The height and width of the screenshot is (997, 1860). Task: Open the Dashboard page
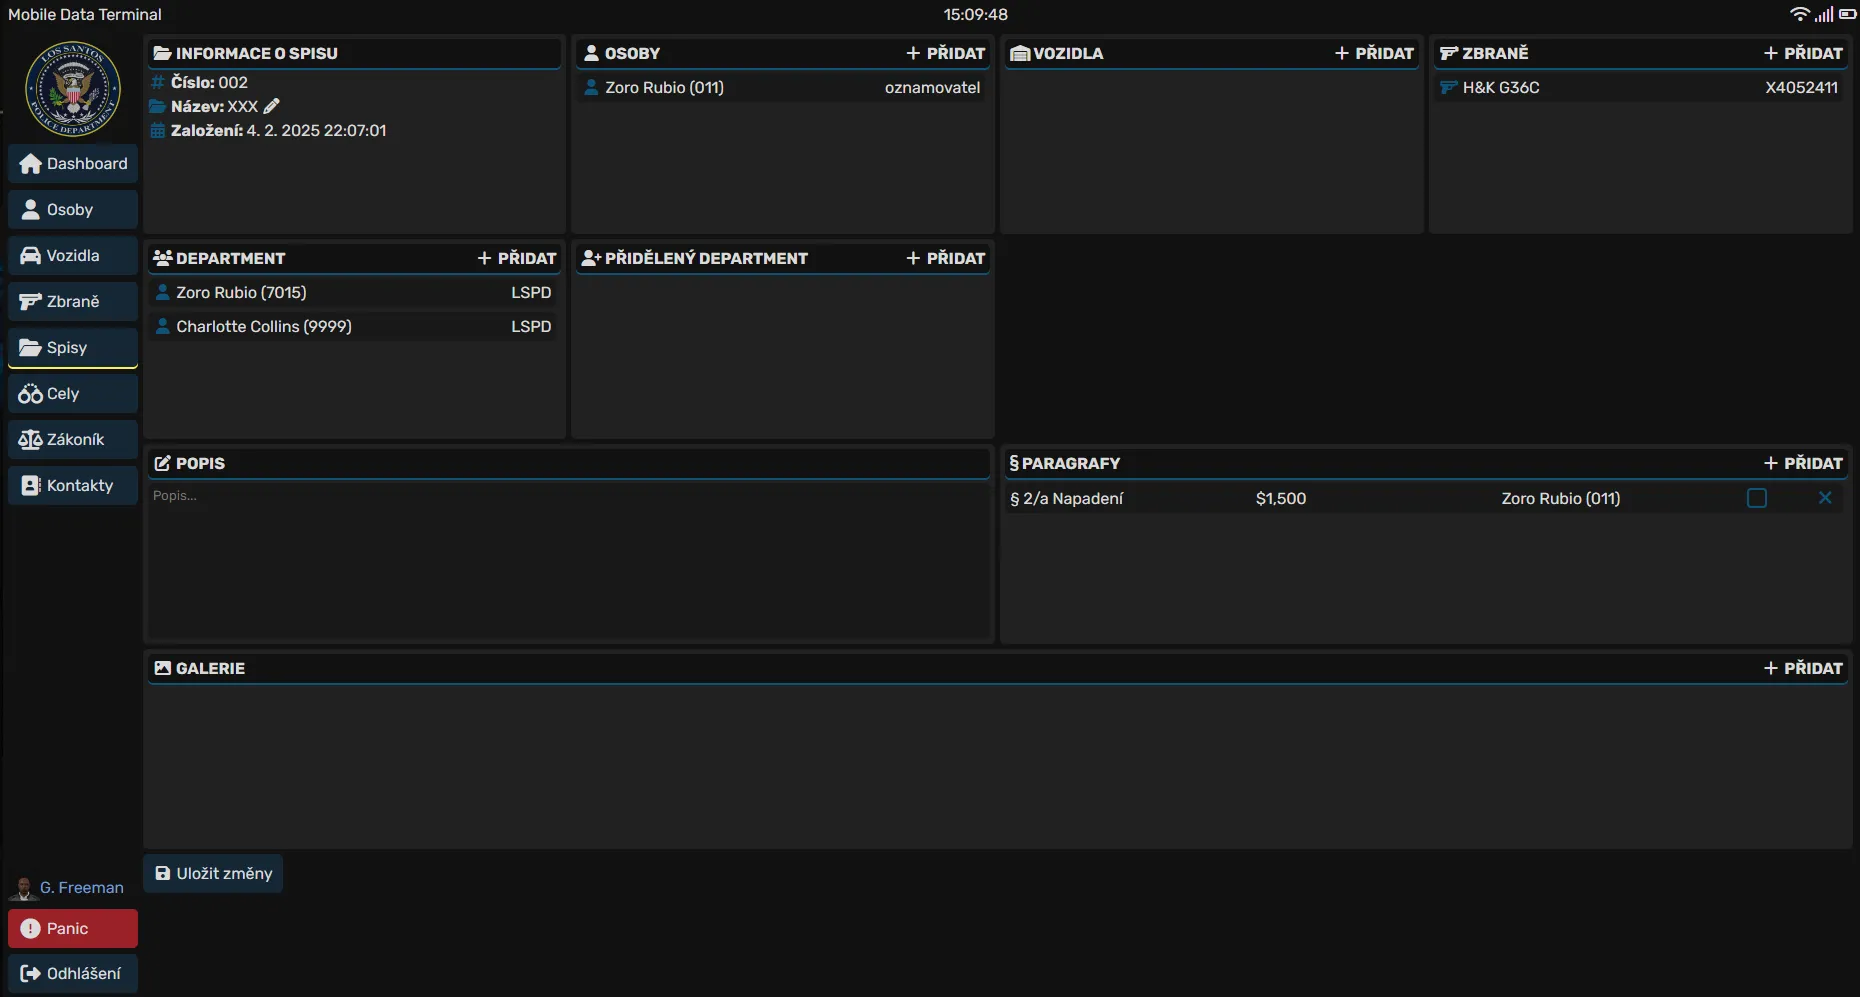click(x=73, y=164)
